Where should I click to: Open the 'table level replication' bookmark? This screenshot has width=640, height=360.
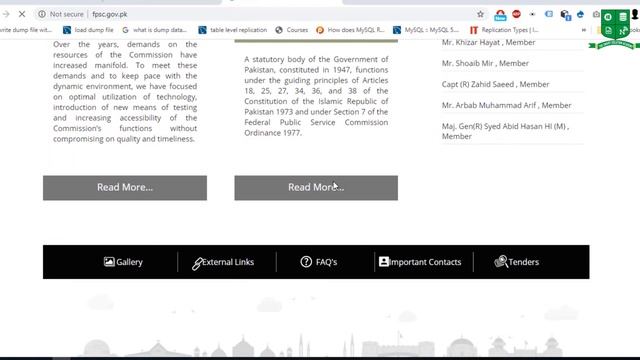(x=233, y=30)
